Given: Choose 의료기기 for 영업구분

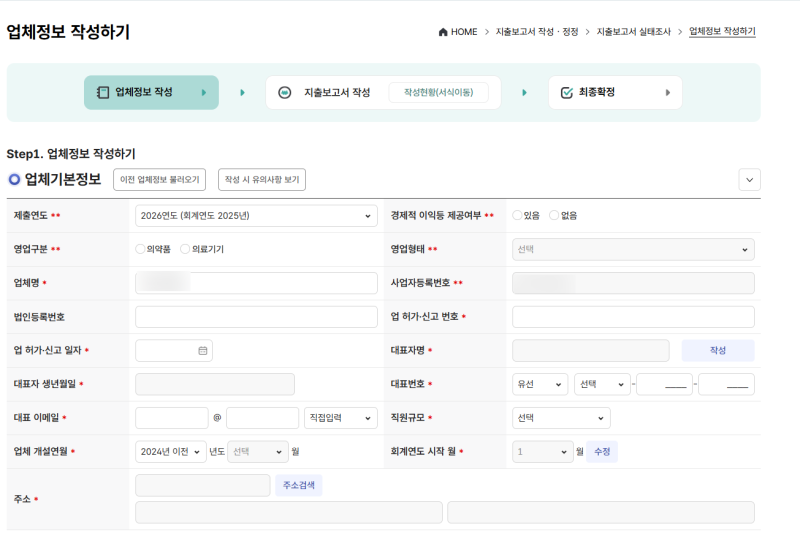Looking at the screenshot, I should coord(185,249).
